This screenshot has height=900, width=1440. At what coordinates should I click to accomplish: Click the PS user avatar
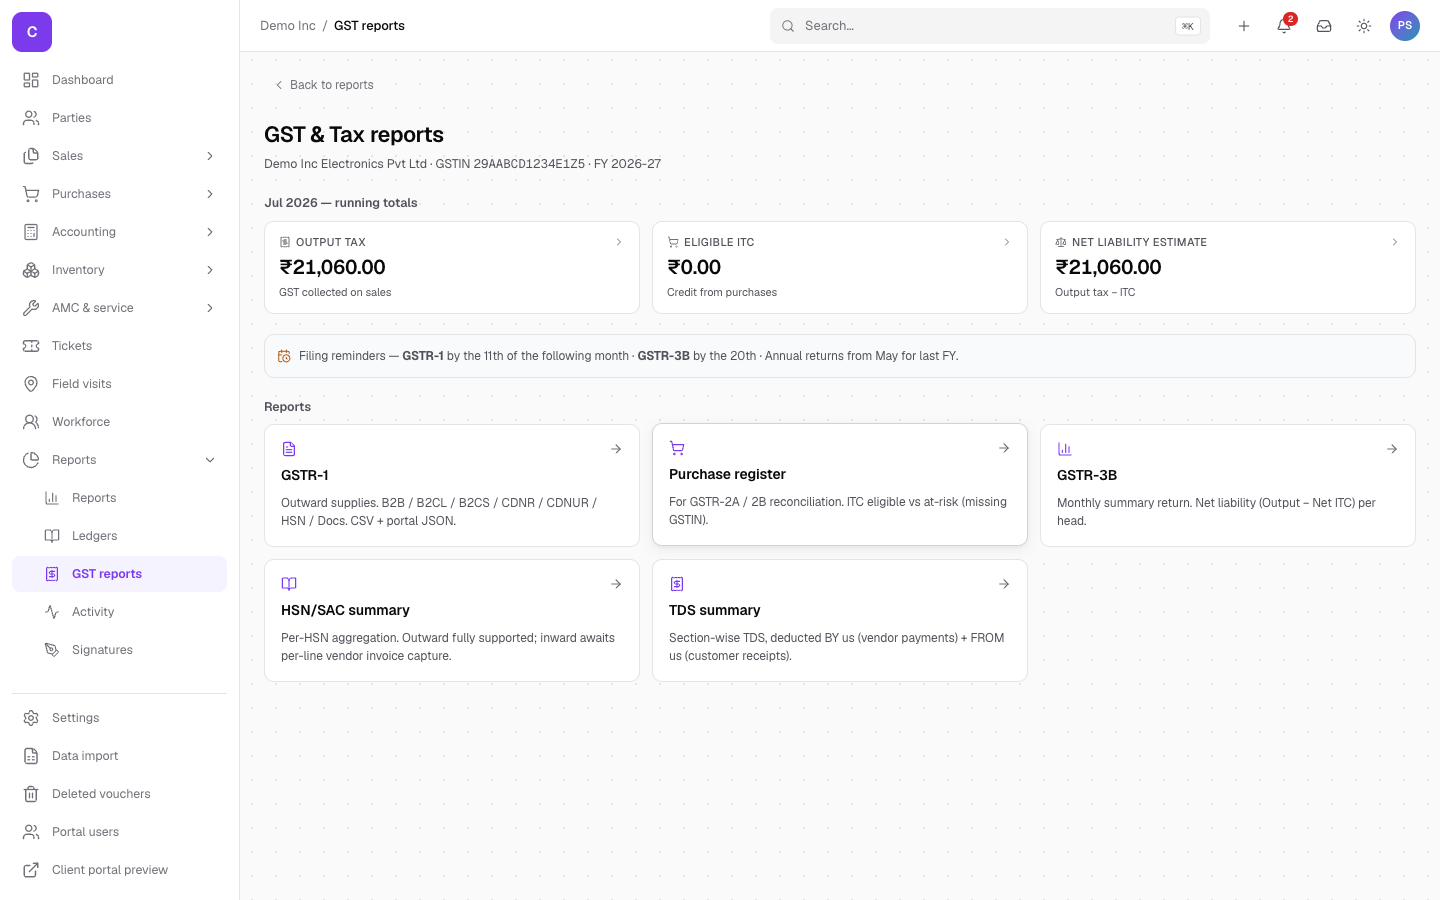point(1405,26)
